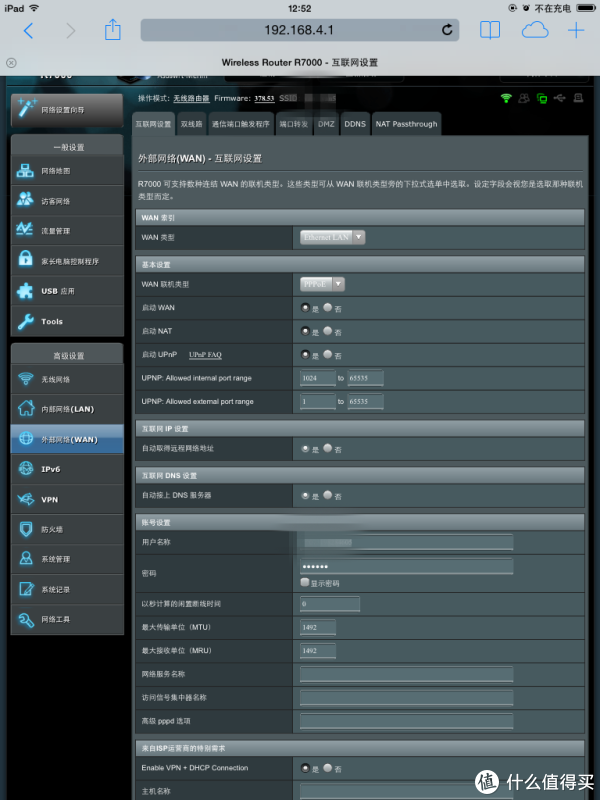
Task: Click the 密码 password field
Action: click(x=407, y=566)
